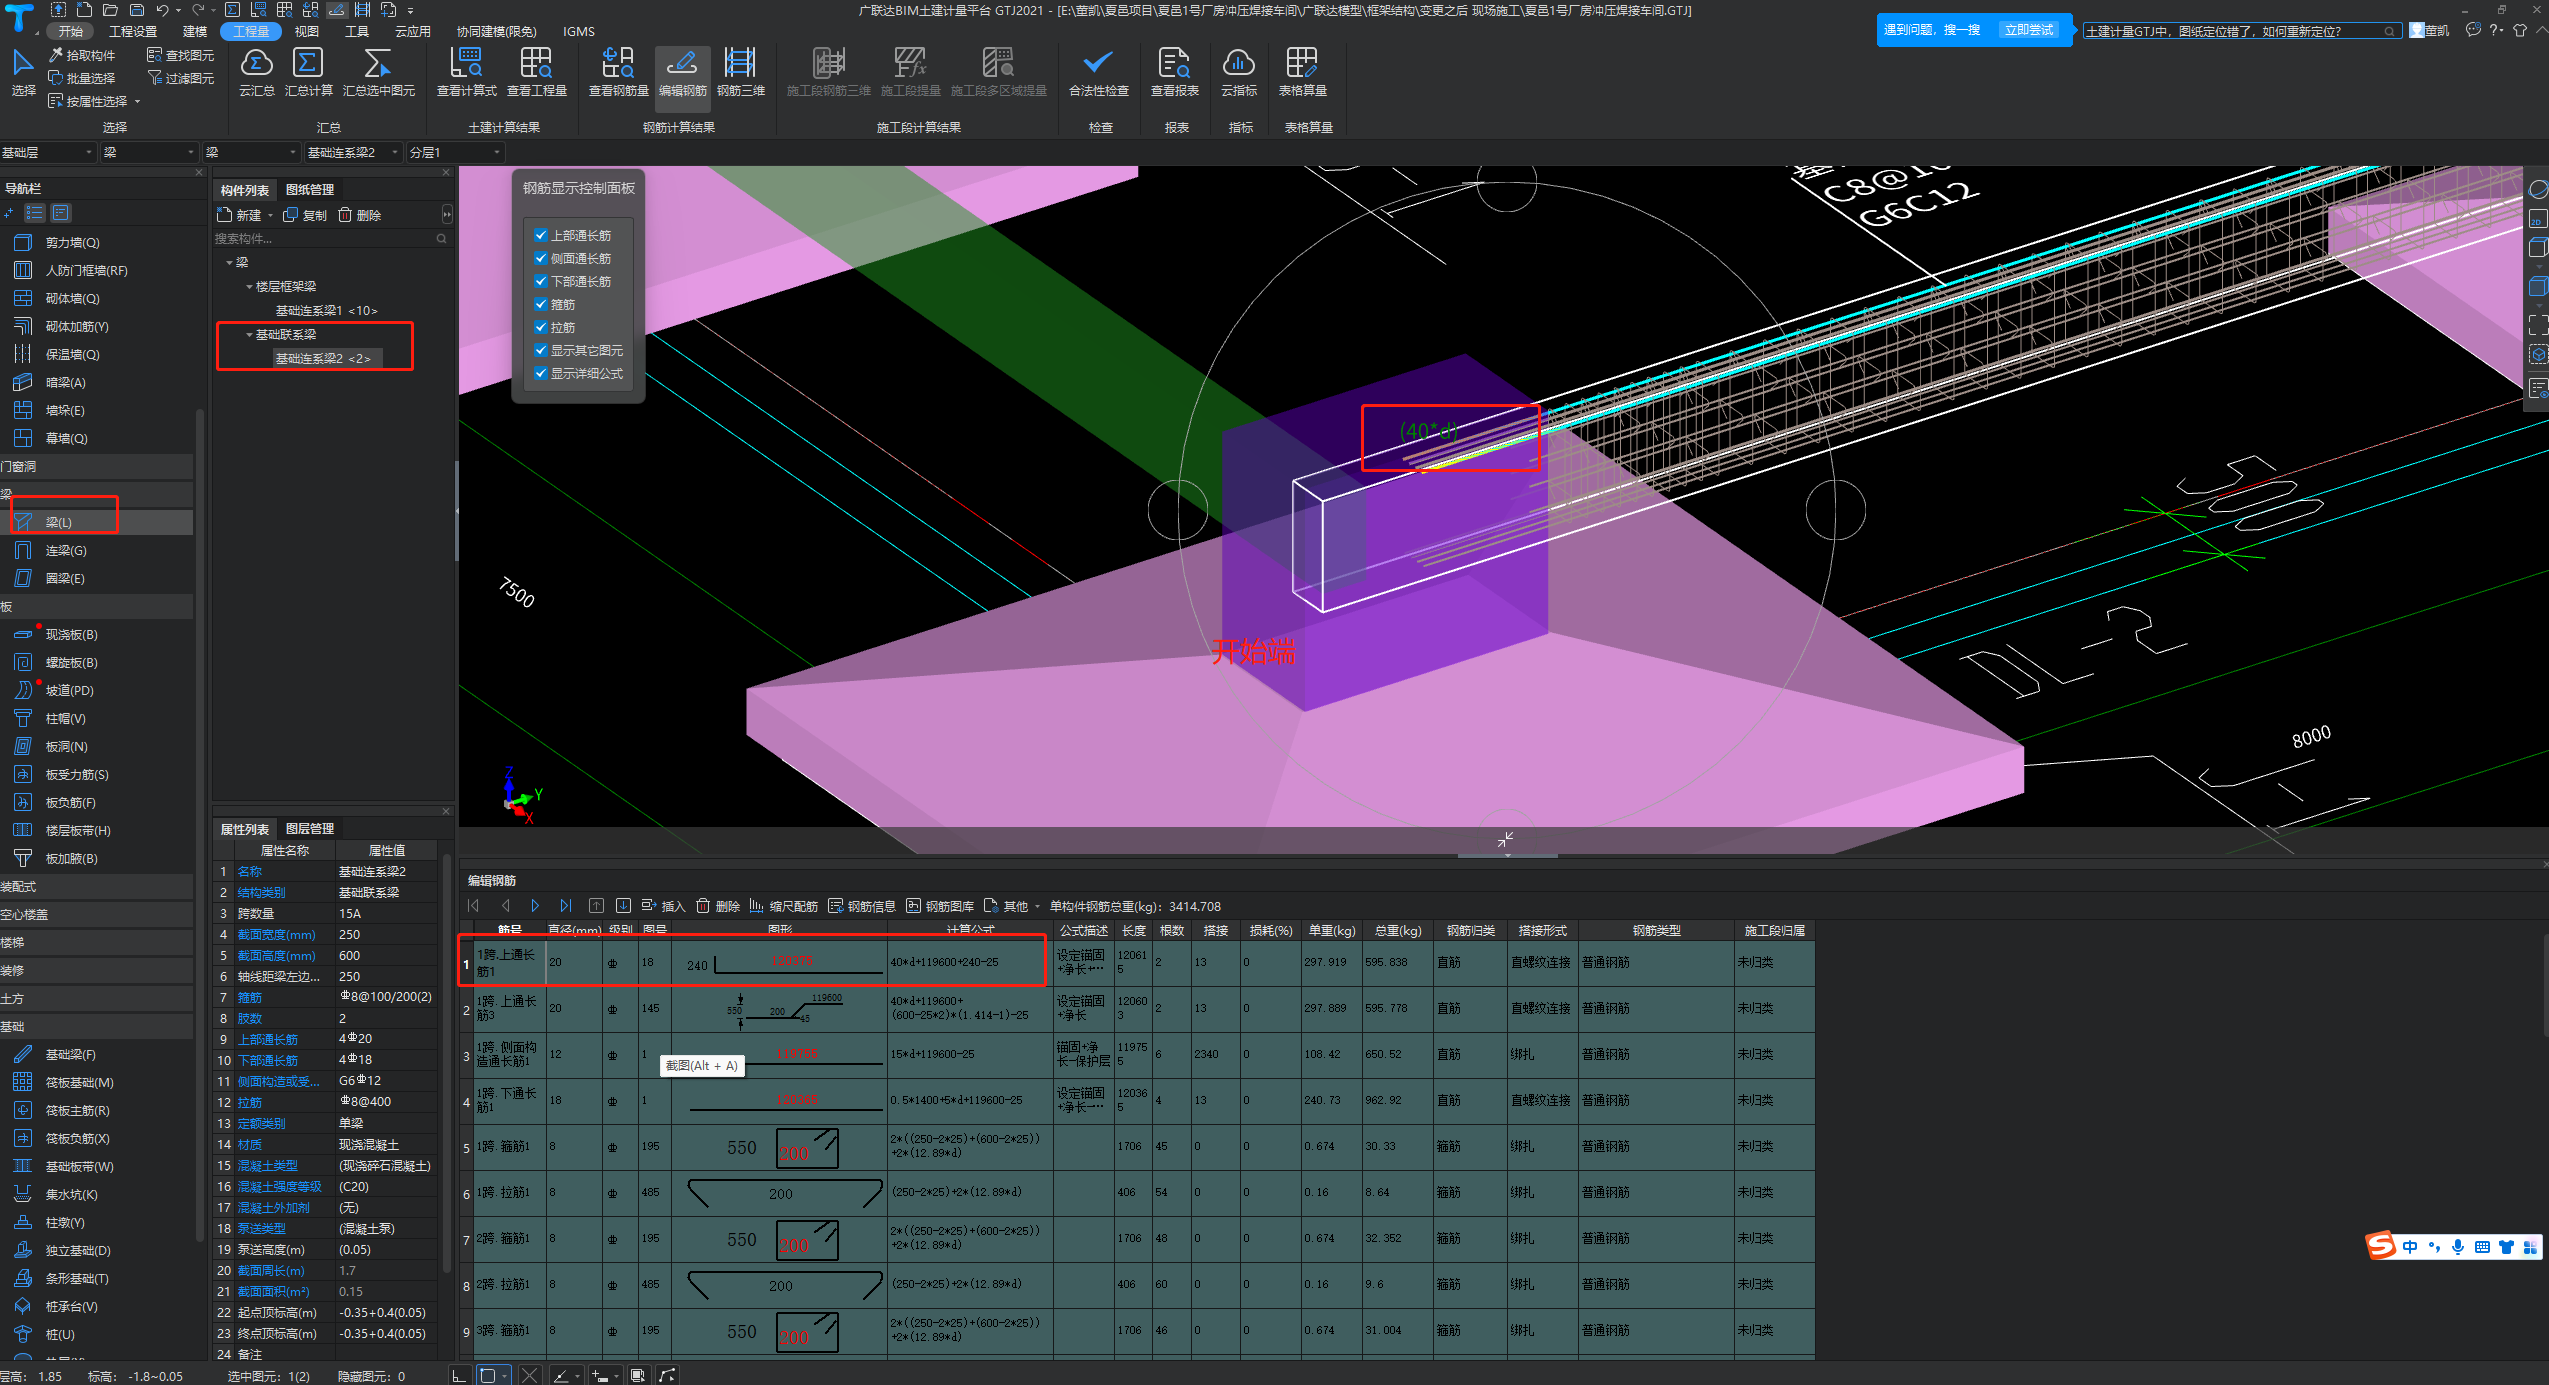The height and width of the screenshot is (1385, 2549).
Task: Run 合法性检查 validity check
Action: tap(1098, 72)
